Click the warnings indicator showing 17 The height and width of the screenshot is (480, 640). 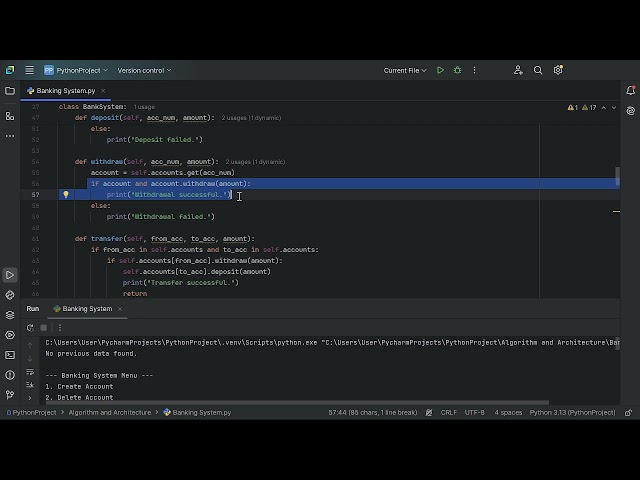(589, 108)
